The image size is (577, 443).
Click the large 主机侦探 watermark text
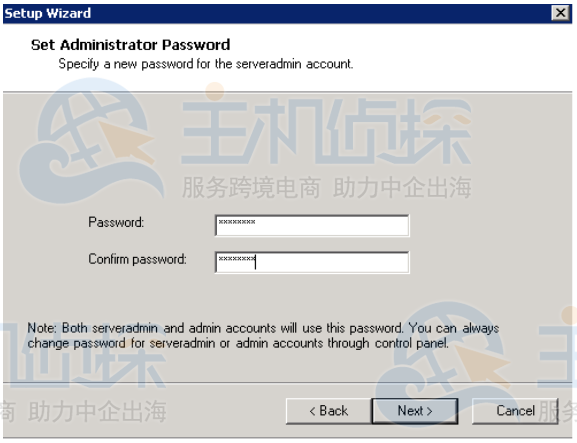tap(326, 131)
